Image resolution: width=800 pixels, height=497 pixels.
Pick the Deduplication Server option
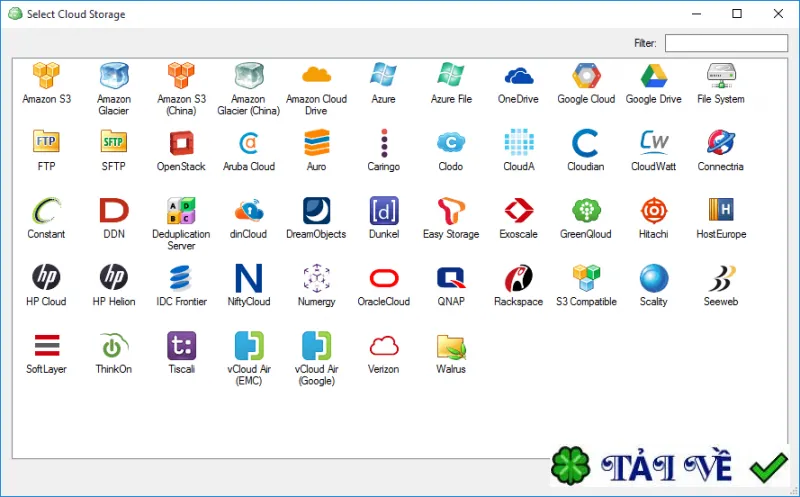pyautogui.click(x=181, y=210)
